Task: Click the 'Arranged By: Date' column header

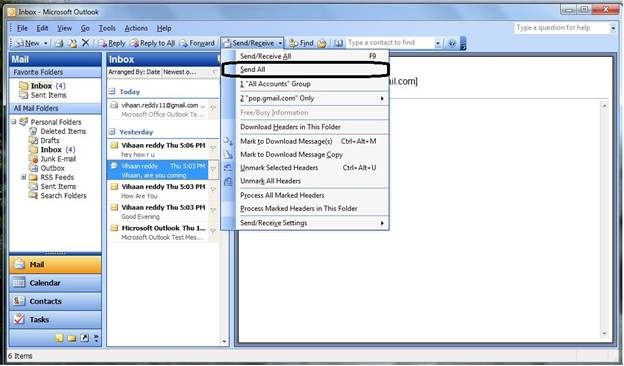Action: coord(134,72)
